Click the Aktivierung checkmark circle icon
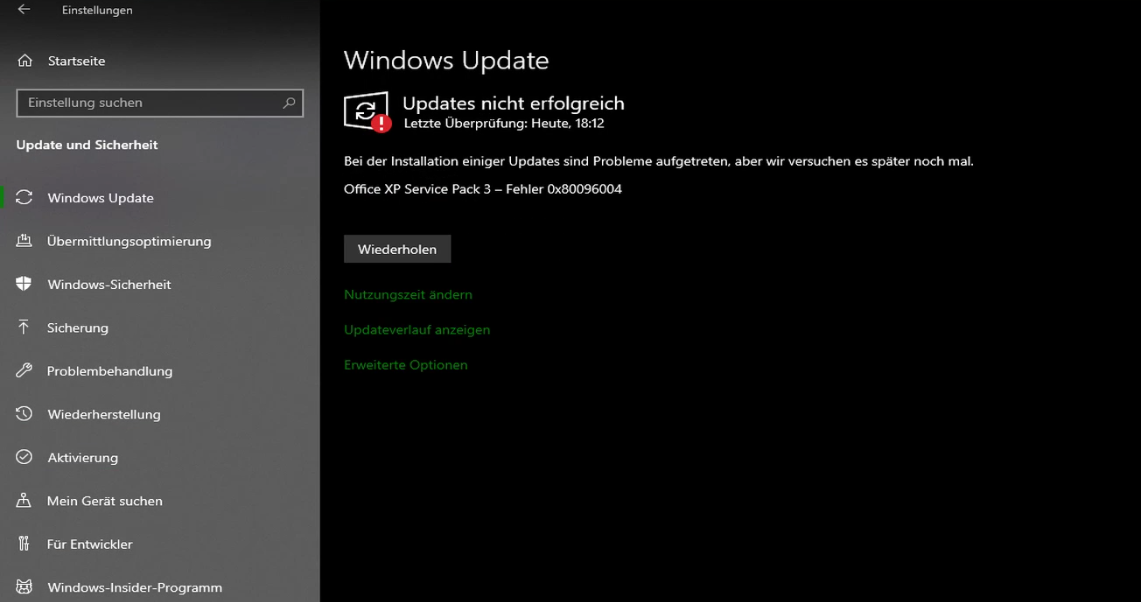Image resolution: width=1141 pixels, height=602 pixels. (x=24, y=456)
